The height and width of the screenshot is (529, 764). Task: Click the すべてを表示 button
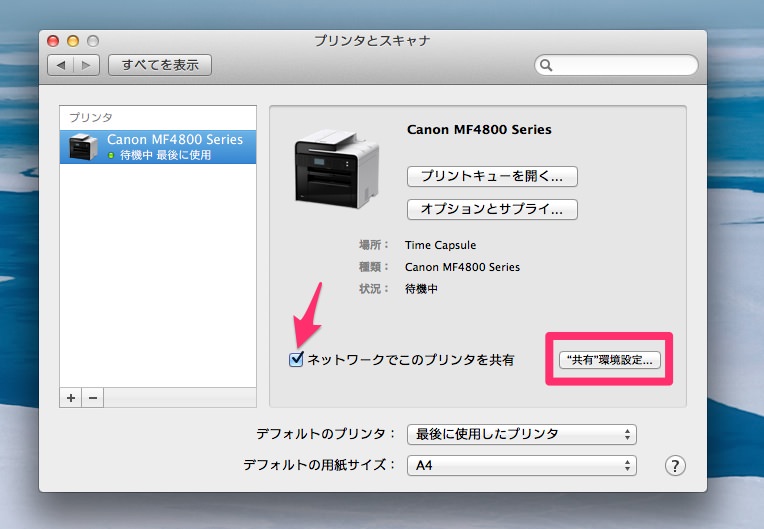[x=160, y=65]
